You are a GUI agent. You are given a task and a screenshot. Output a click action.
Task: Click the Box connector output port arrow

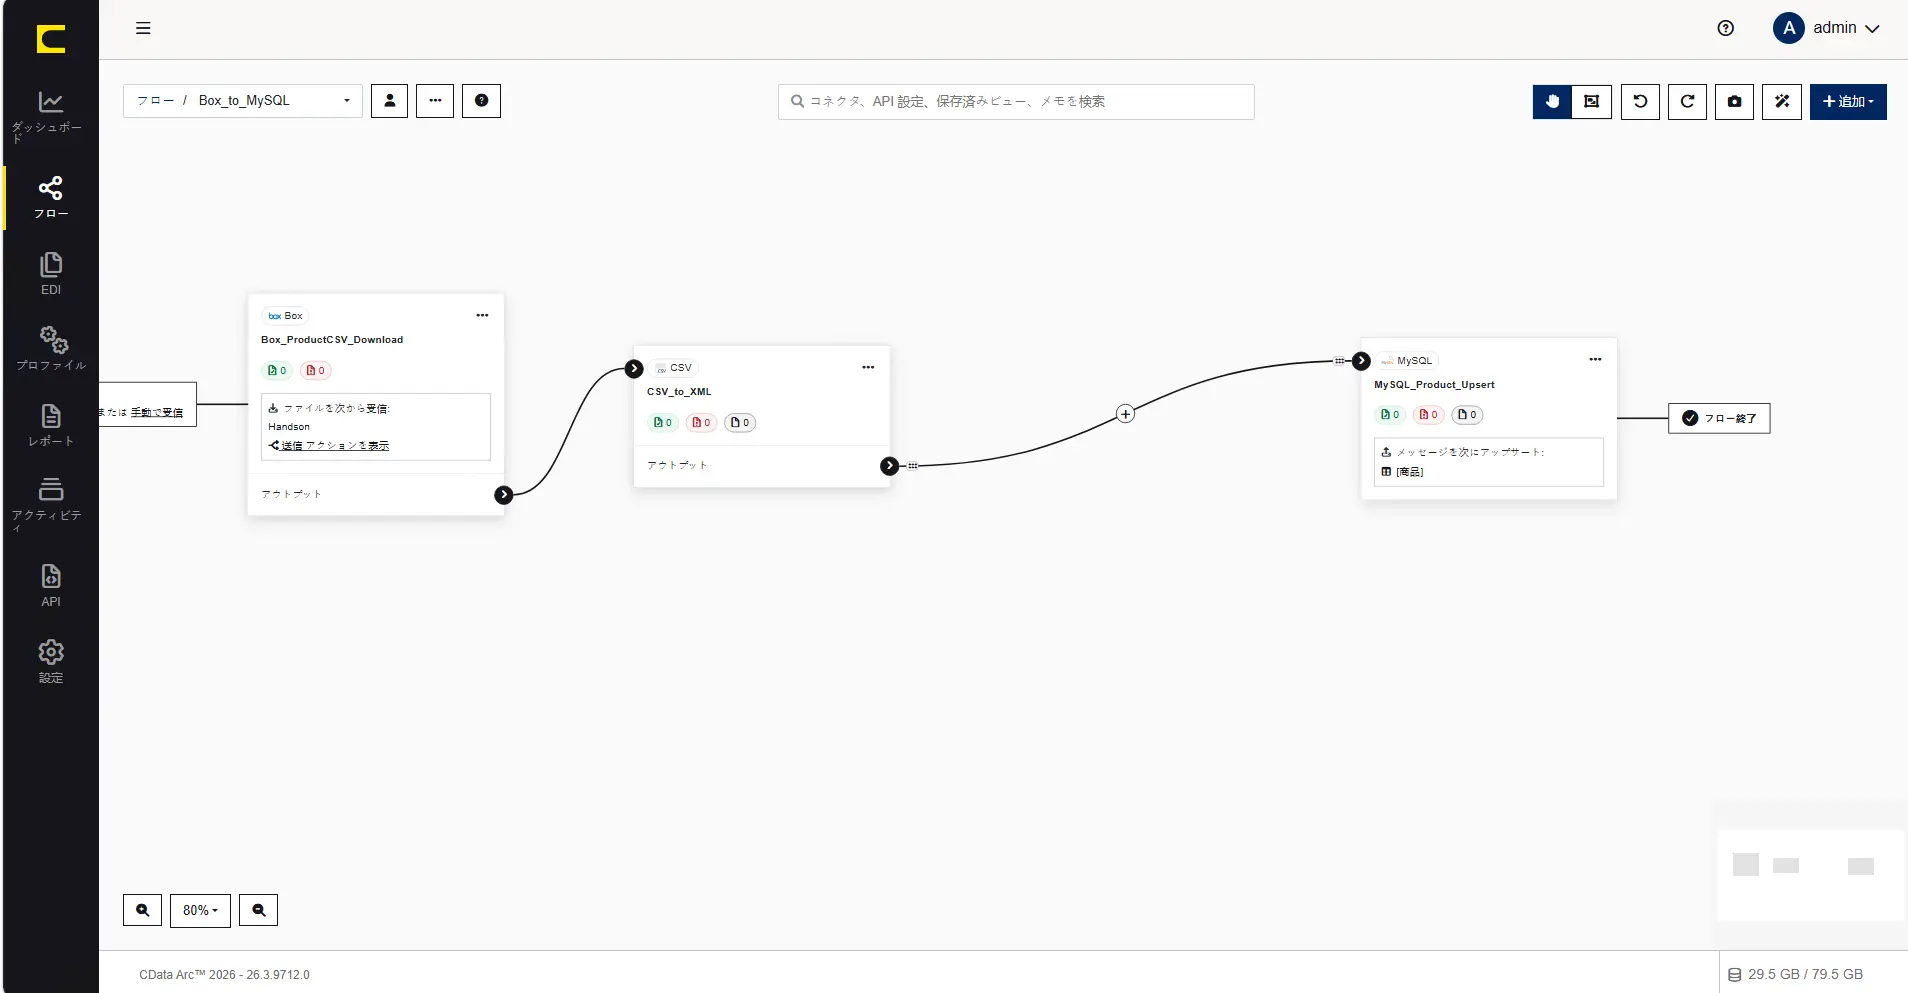coord(504,495)
